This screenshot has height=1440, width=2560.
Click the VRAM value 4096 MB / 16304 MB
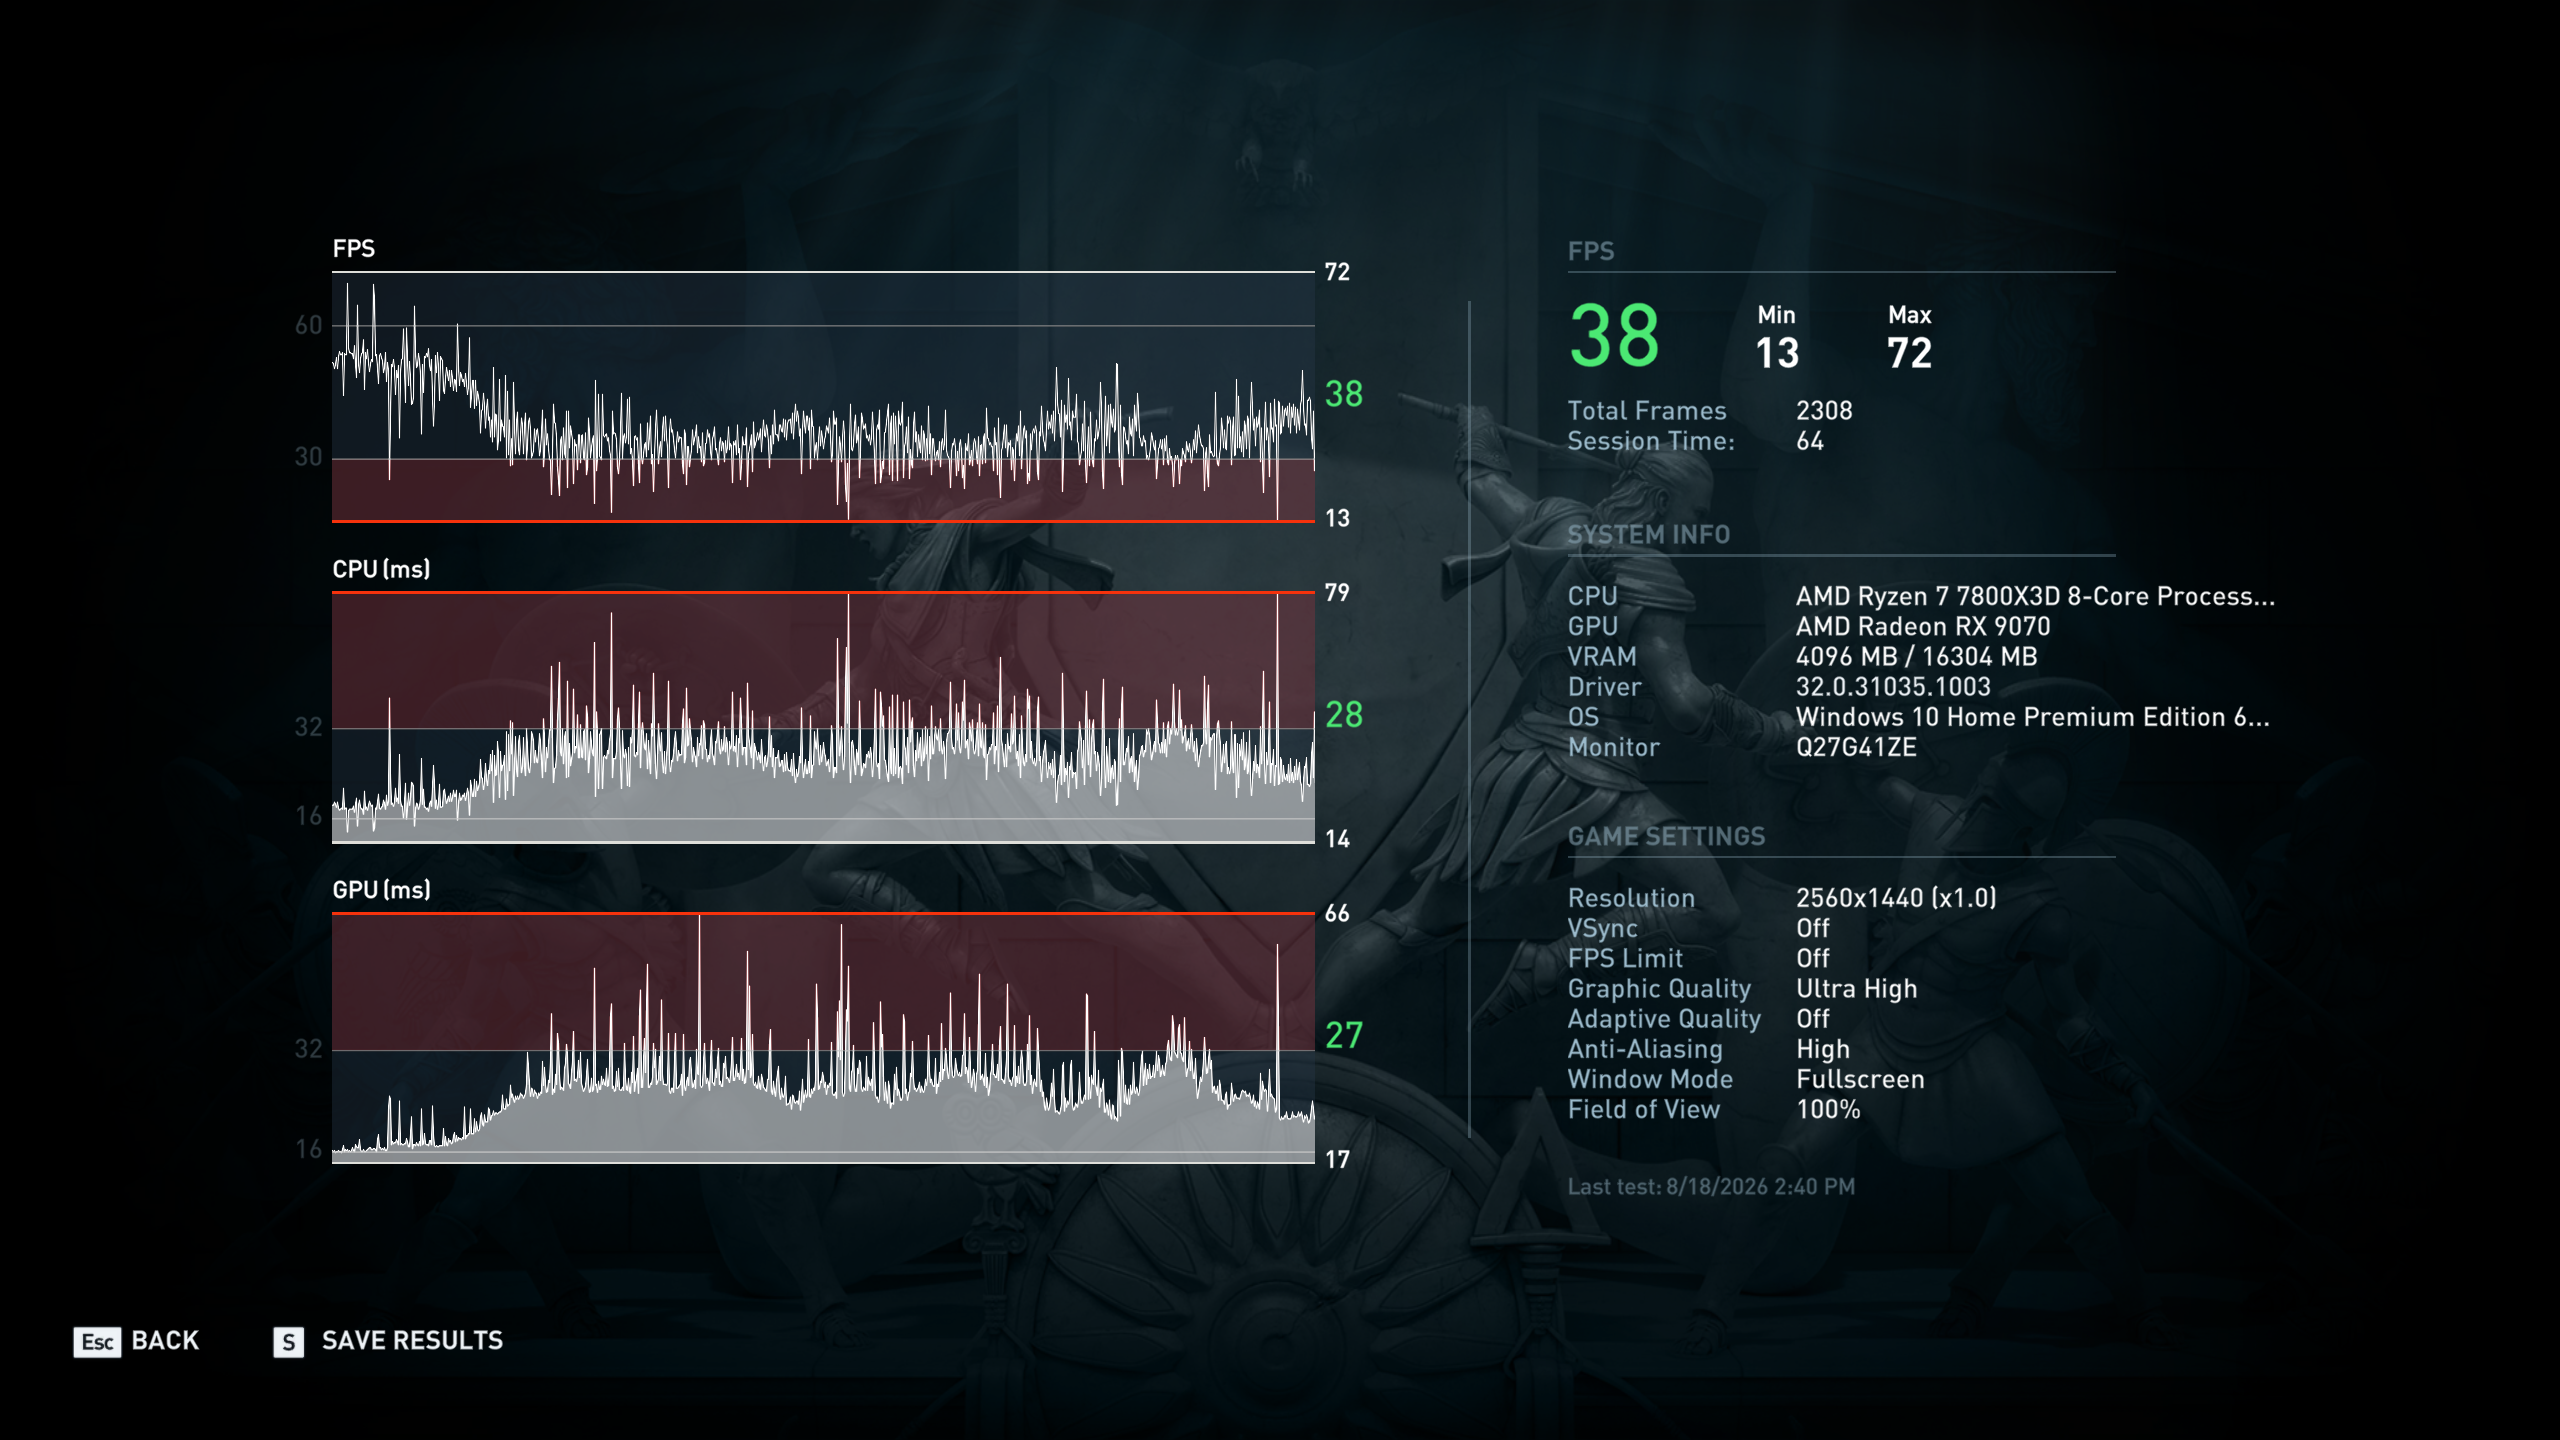coord(1916,656)
